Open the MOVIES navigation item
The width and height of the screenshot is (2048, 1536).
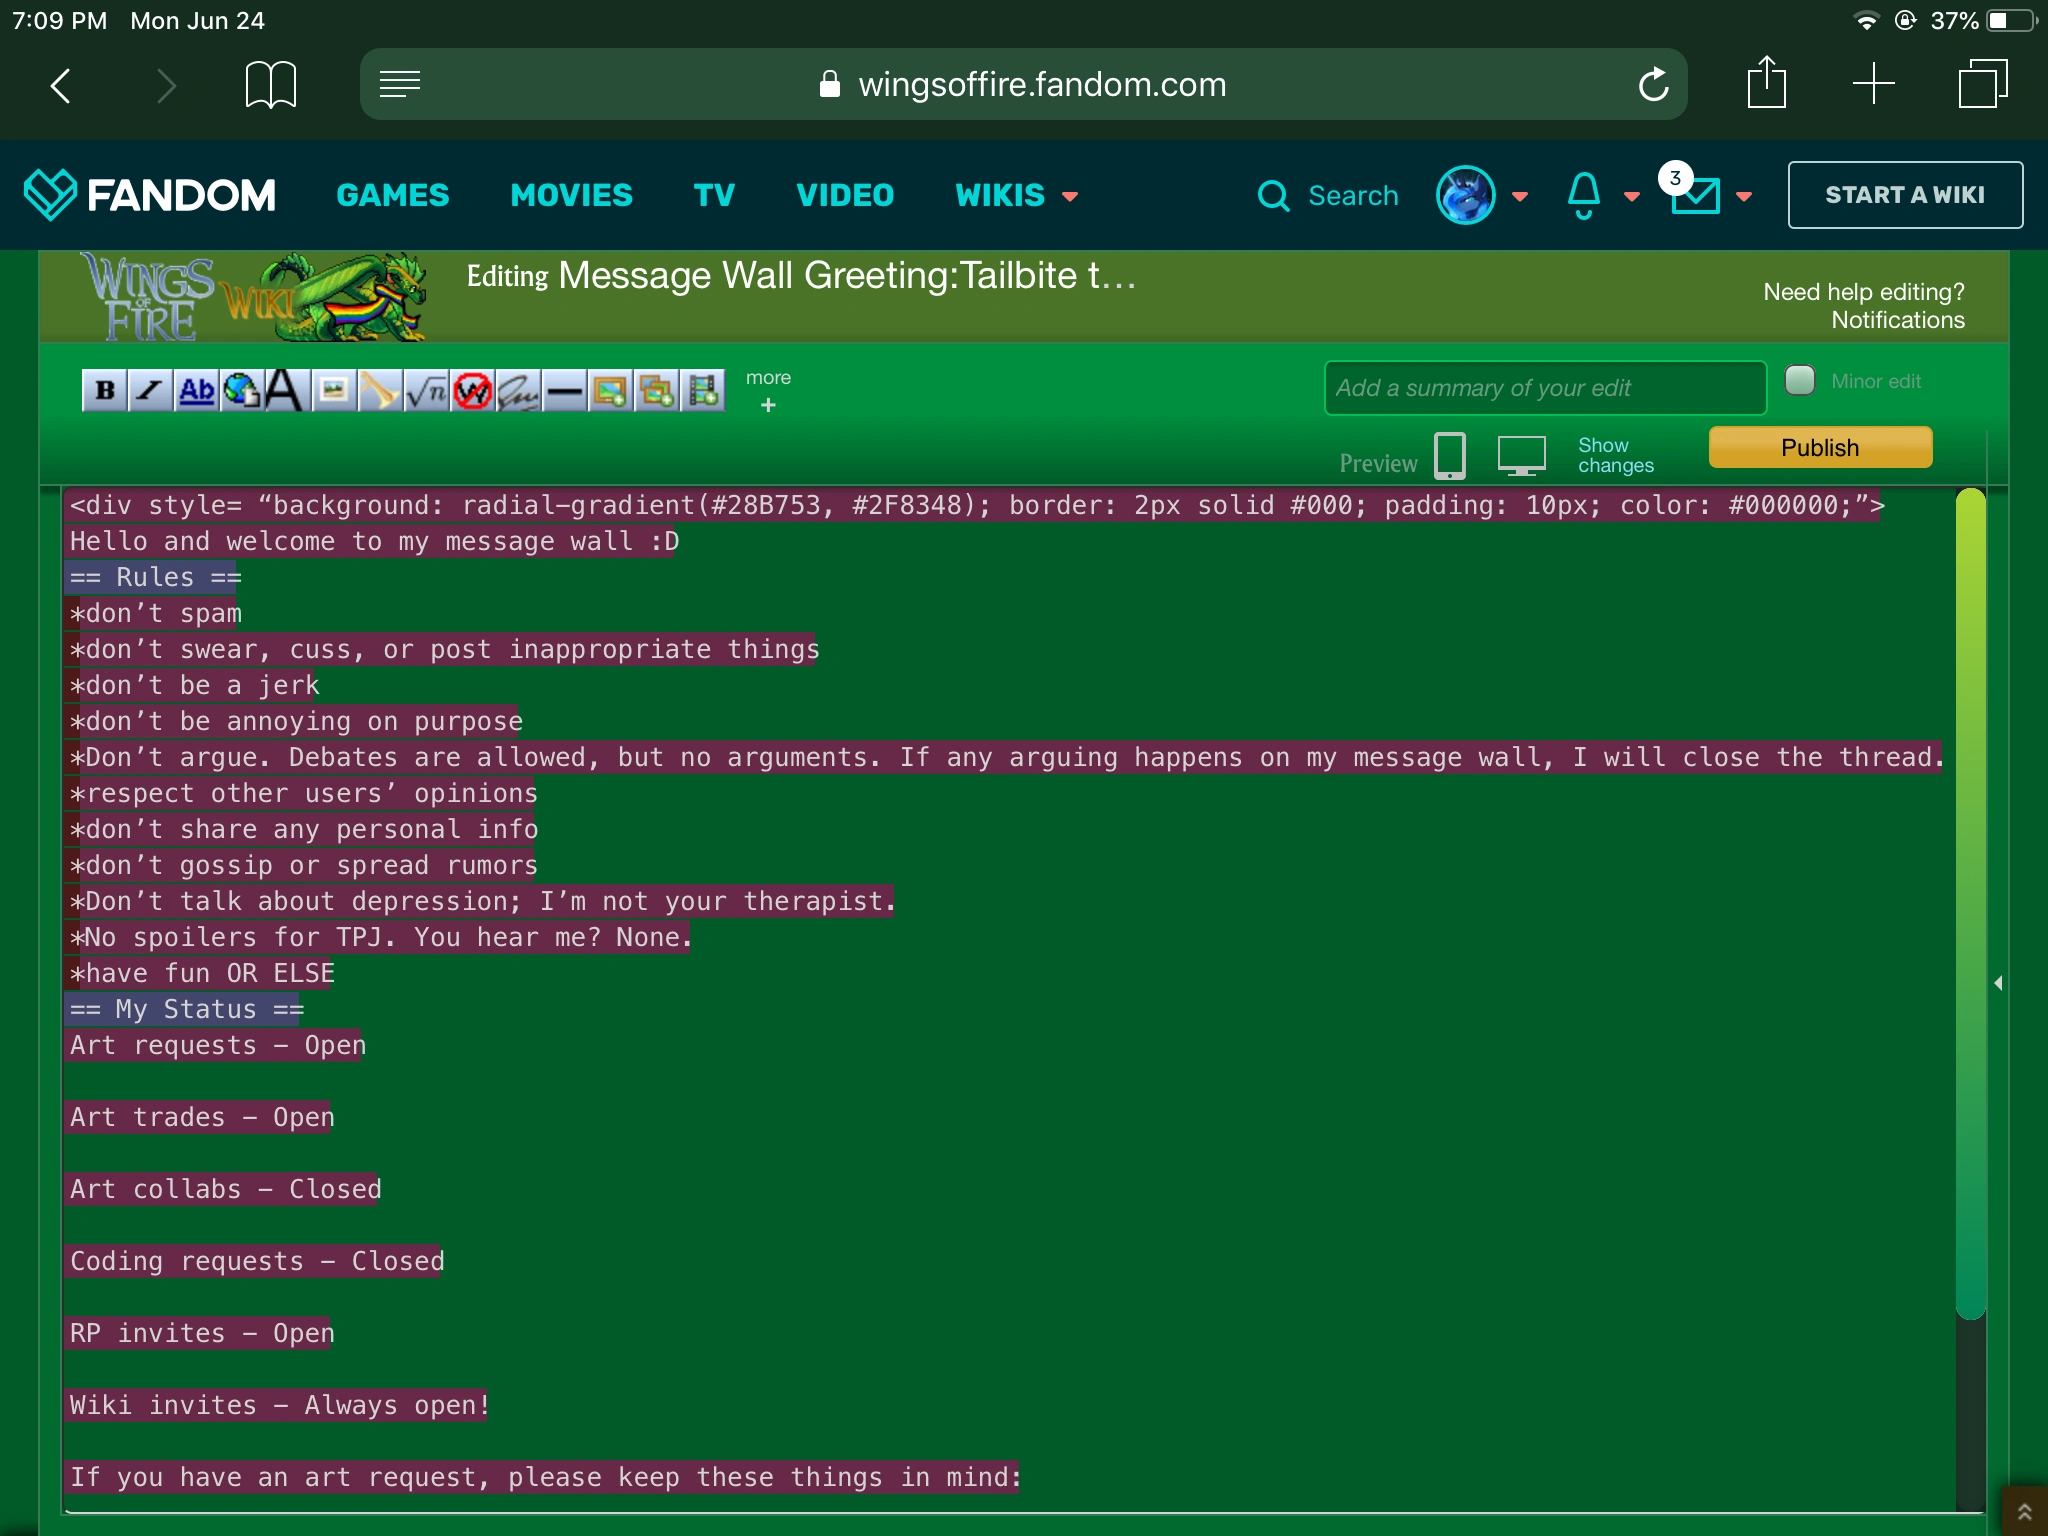(x=571, y=195)
